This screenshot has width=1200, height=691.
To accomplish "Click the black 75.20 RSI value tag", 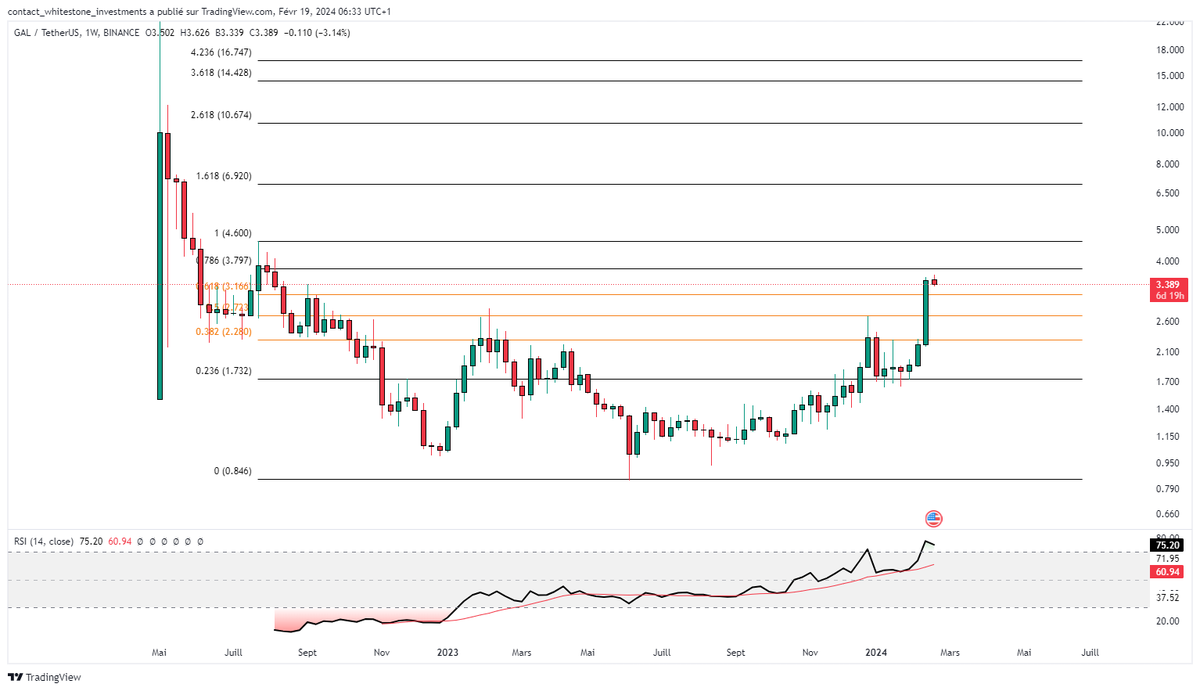I will point(1169,547).
